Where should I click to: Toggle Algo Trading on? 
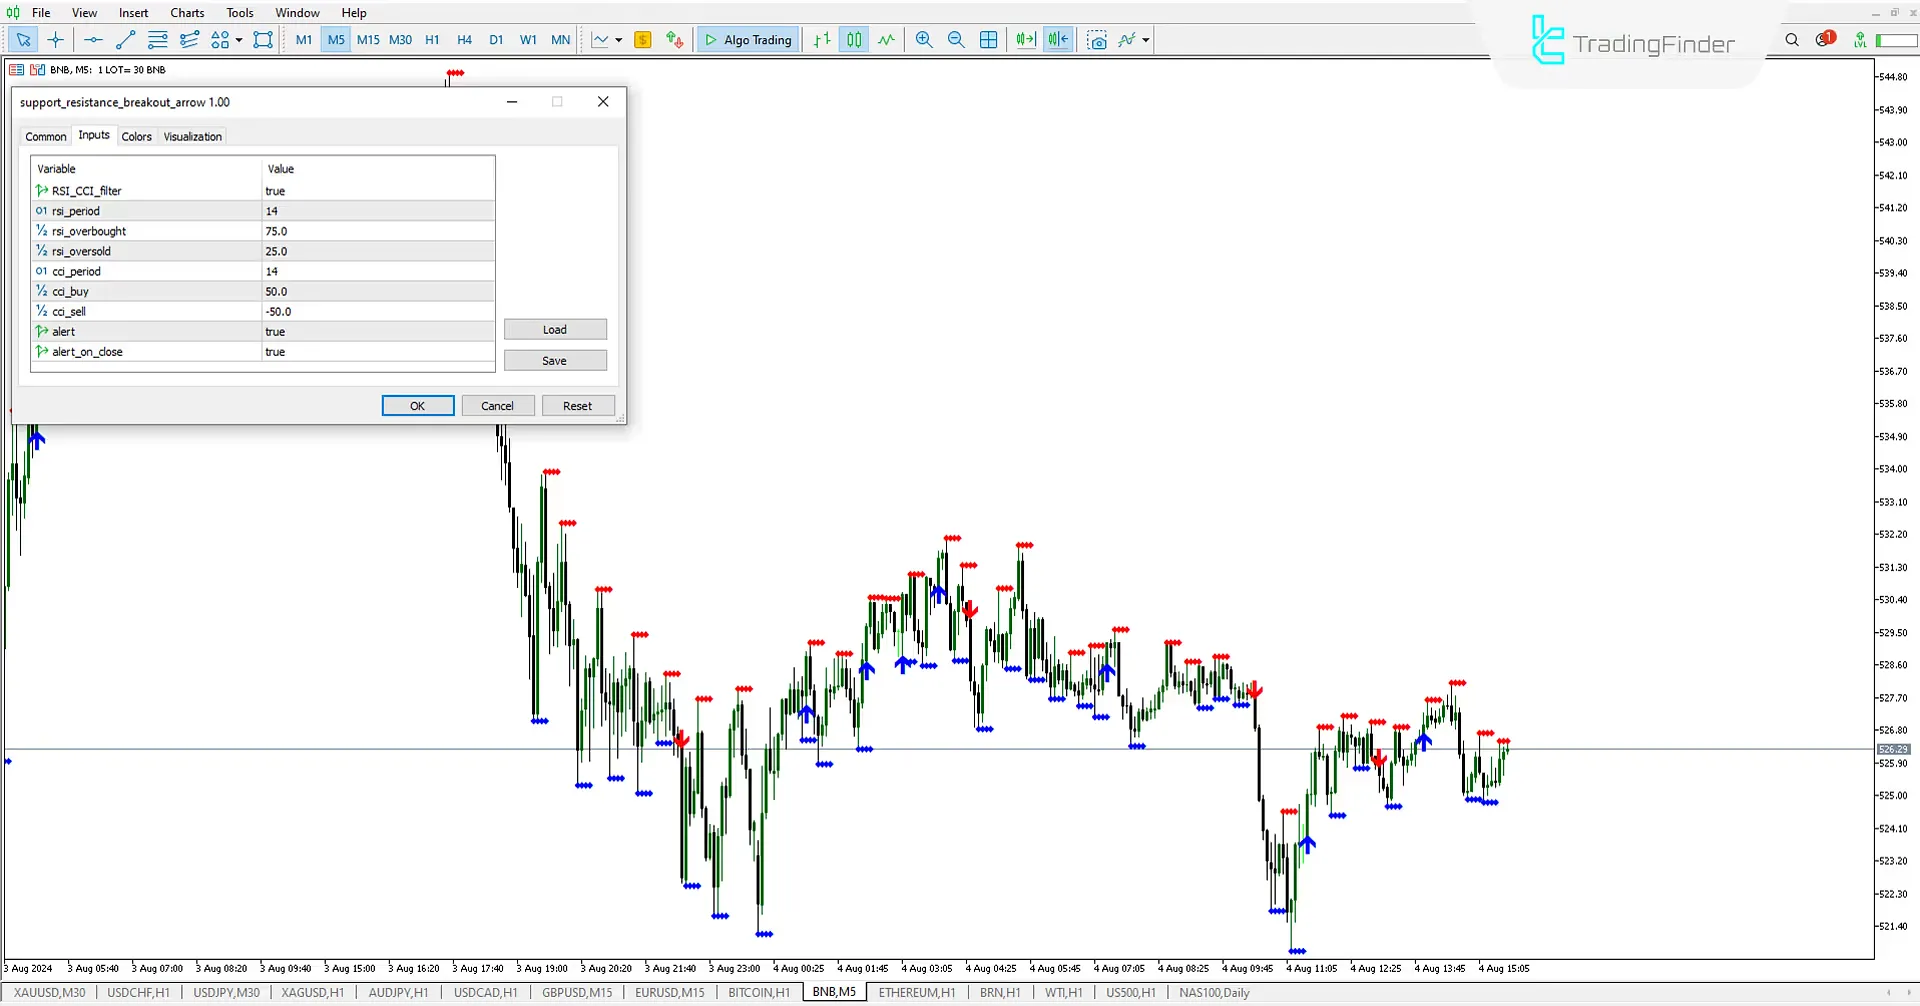tap(748, 40)
